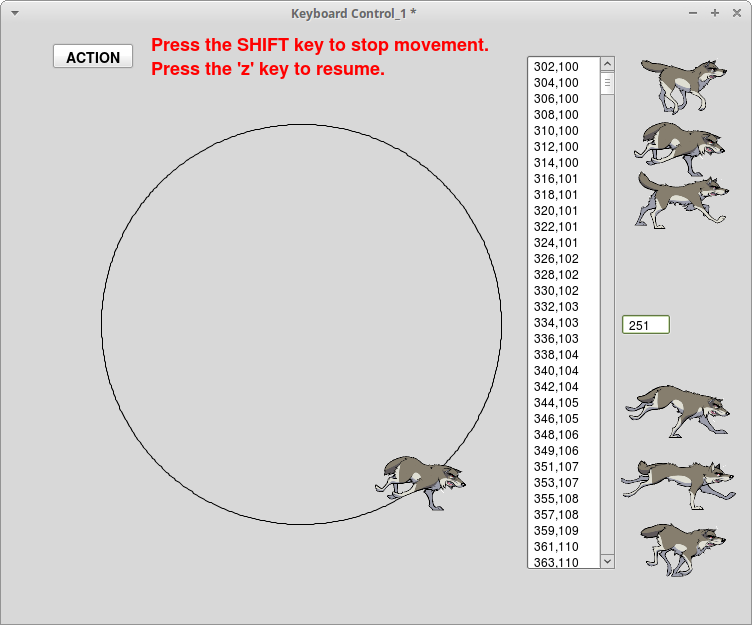
Task: Pick the 363,110 entry in the list
Action: (557, 562)
